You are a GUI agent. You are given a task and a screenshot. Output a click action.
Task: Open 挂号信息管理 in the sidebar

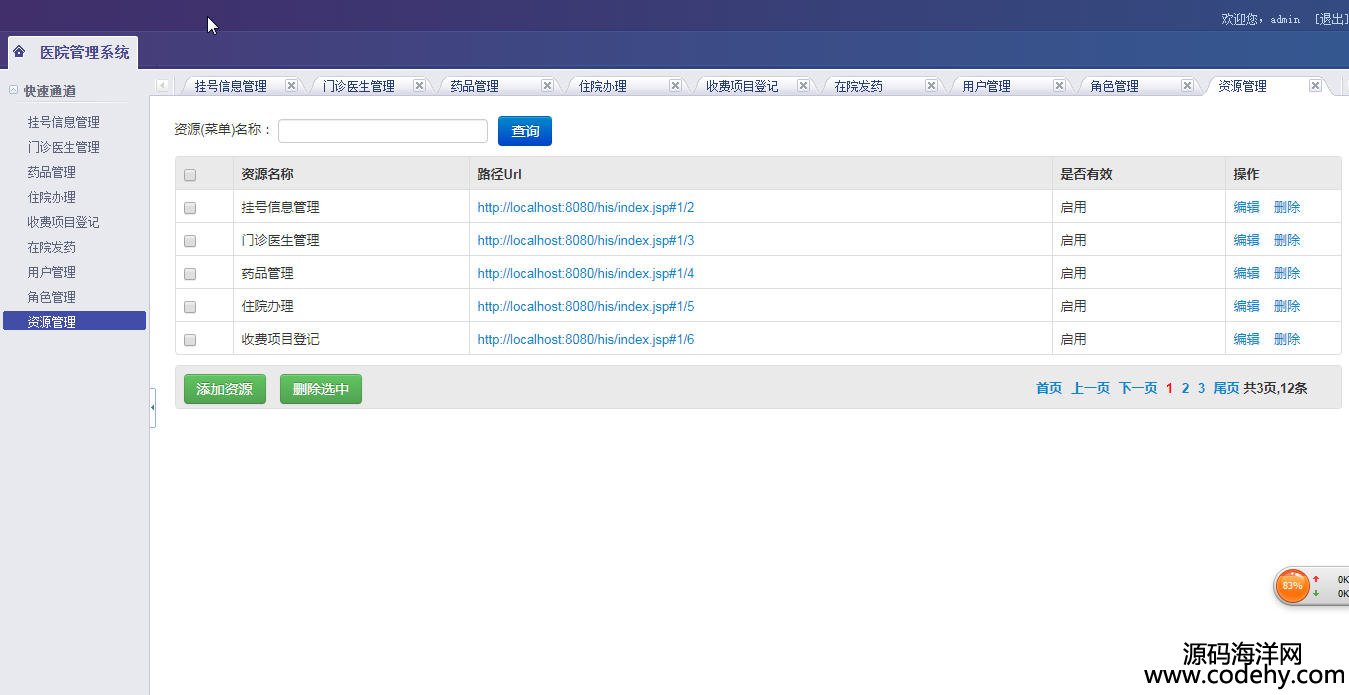click(x=64, y=122)
